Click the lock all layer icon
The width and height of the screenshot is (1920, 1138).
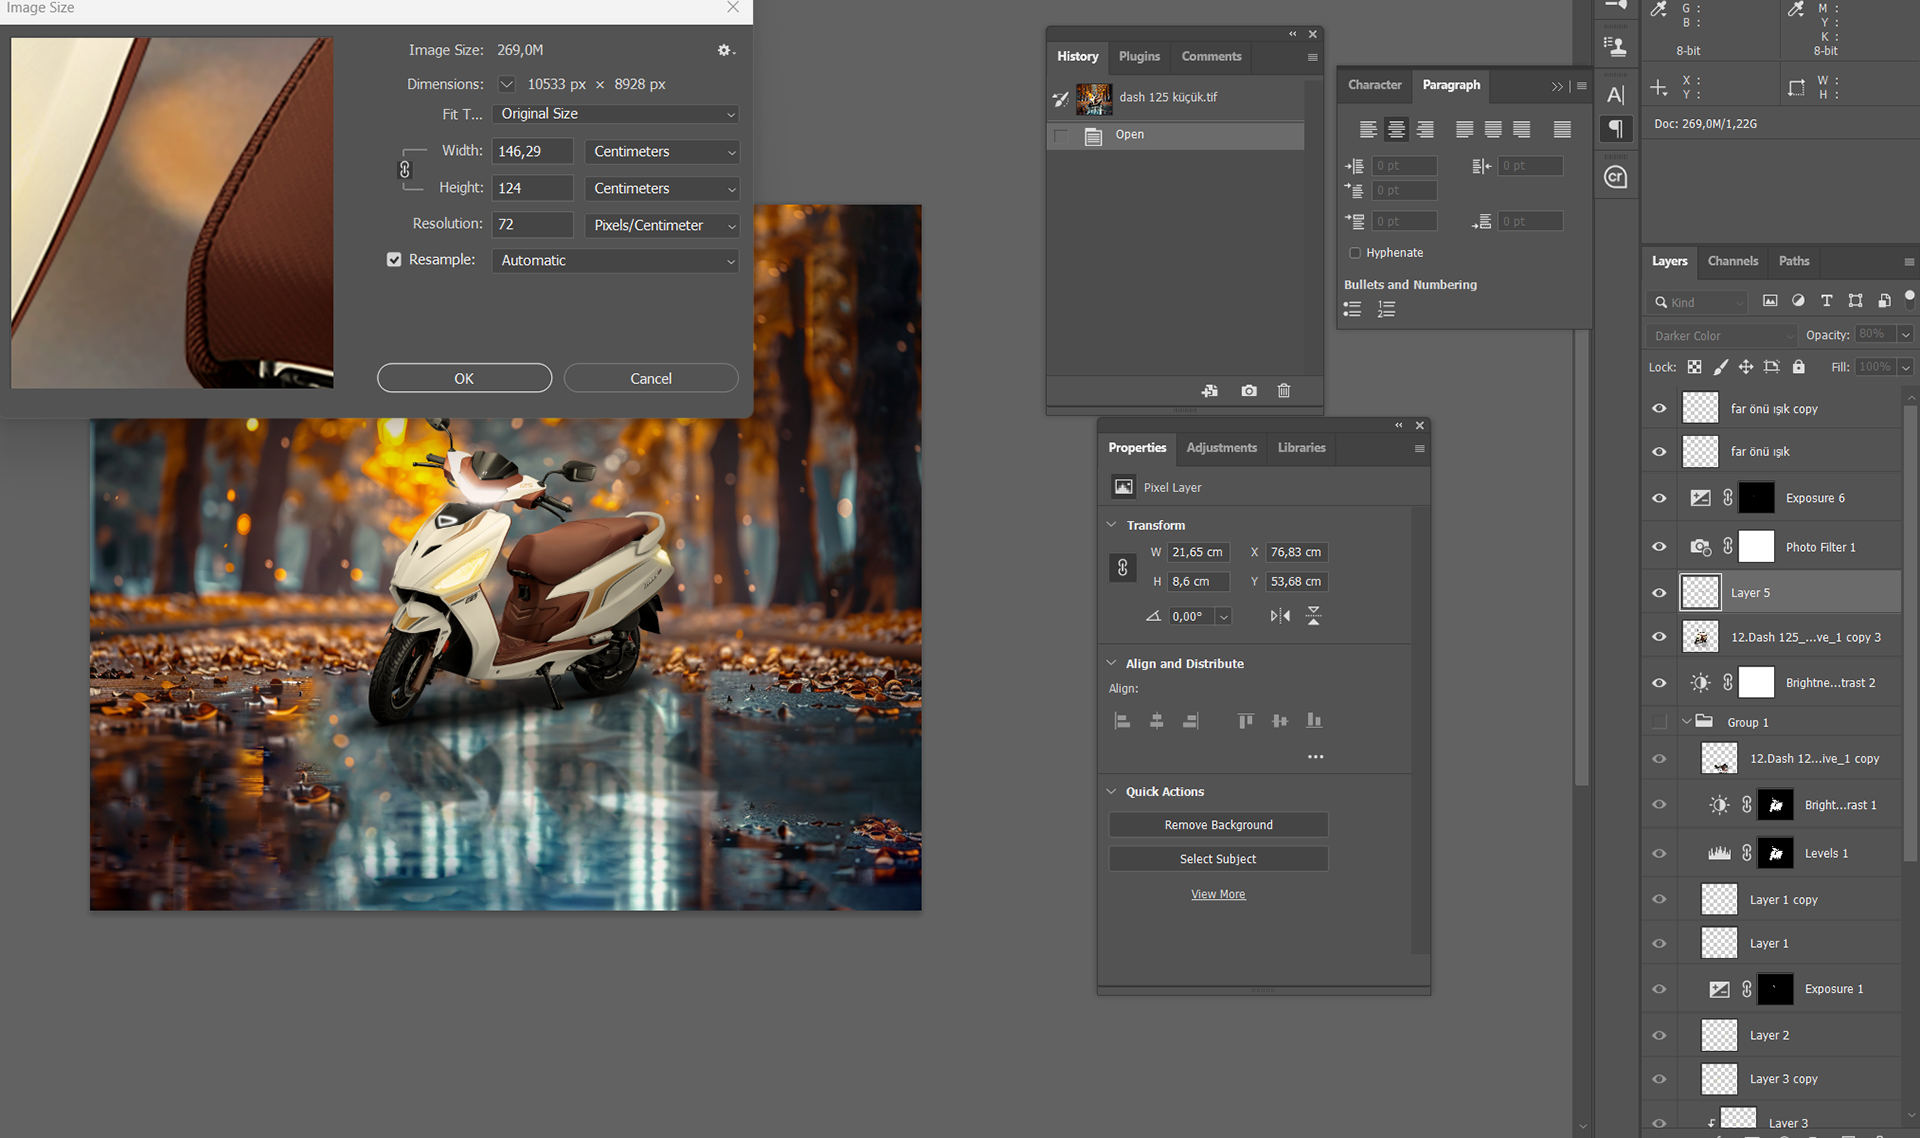[x=1798, y=367]
